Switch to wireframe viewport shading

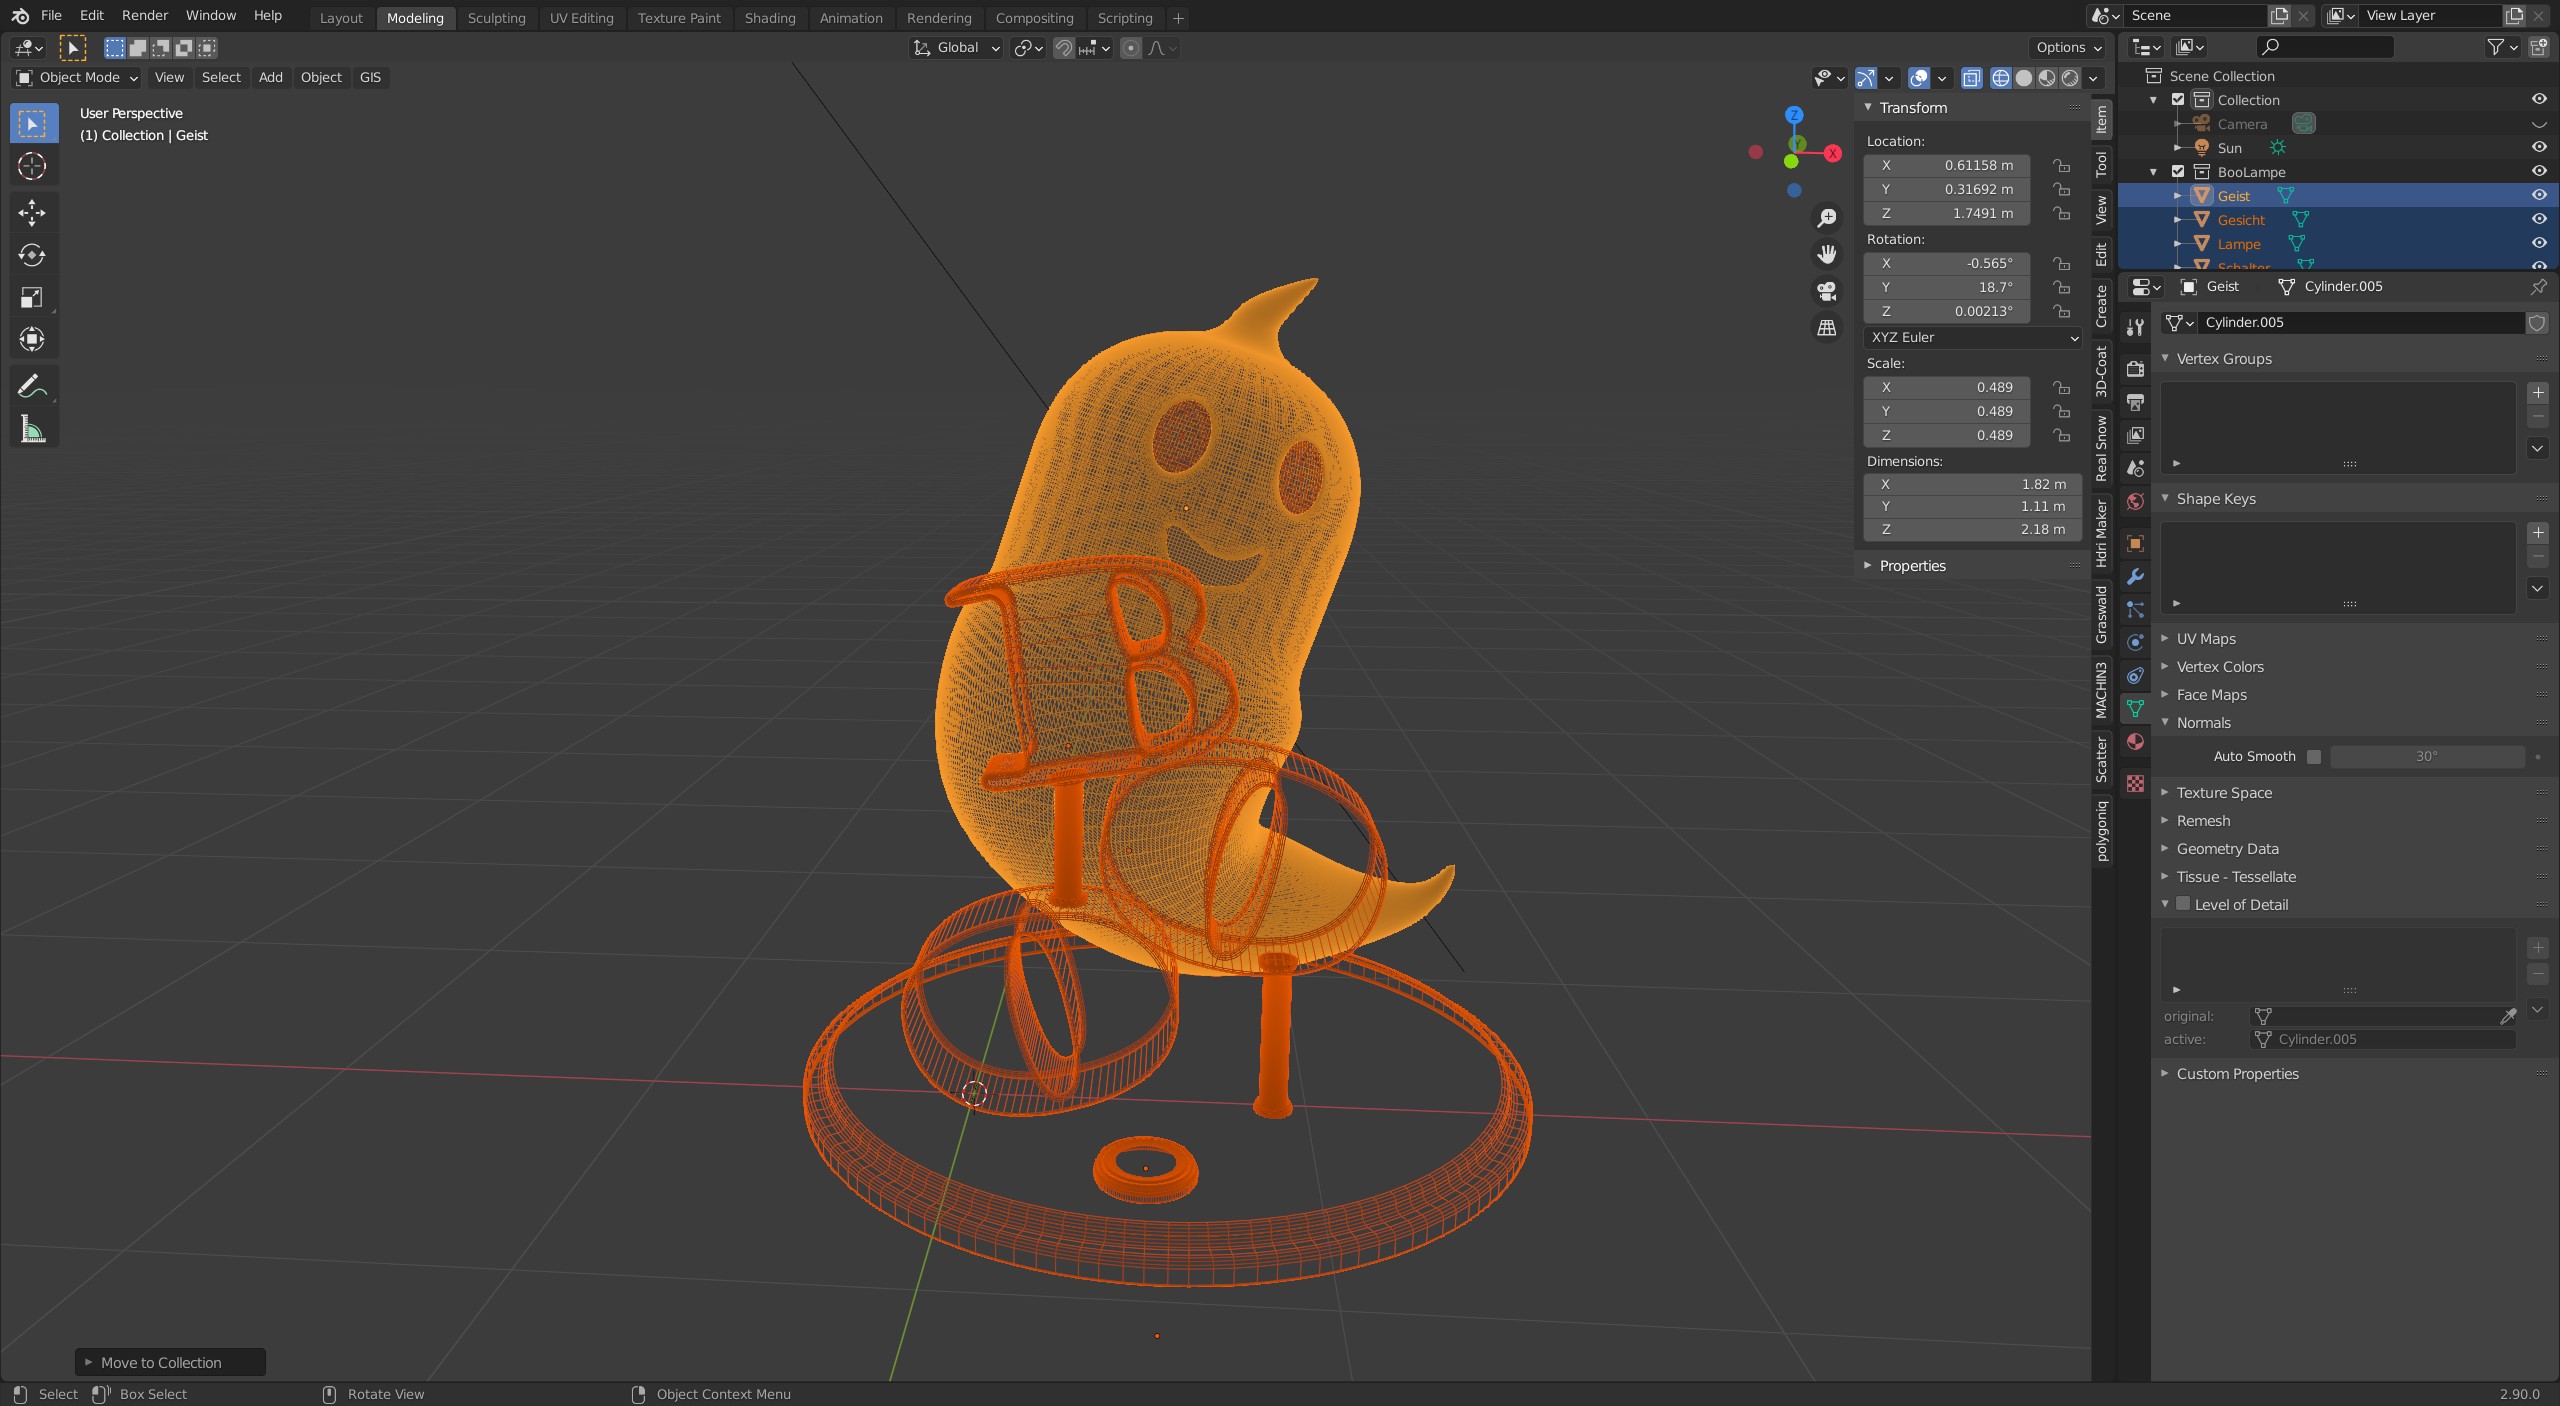[x=2000, y=78]
